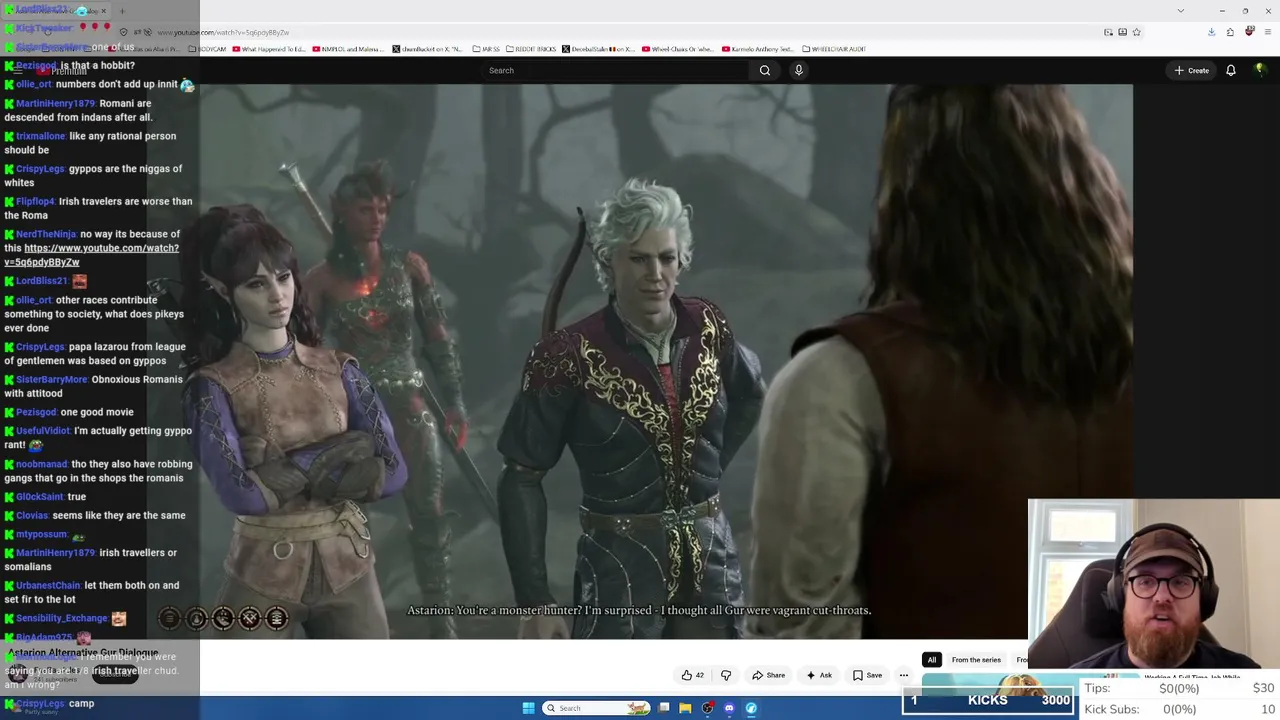Click the 'Astarion Alternative Gur Dialogue' video title
1280x720 pixels.
pos(83,652)
